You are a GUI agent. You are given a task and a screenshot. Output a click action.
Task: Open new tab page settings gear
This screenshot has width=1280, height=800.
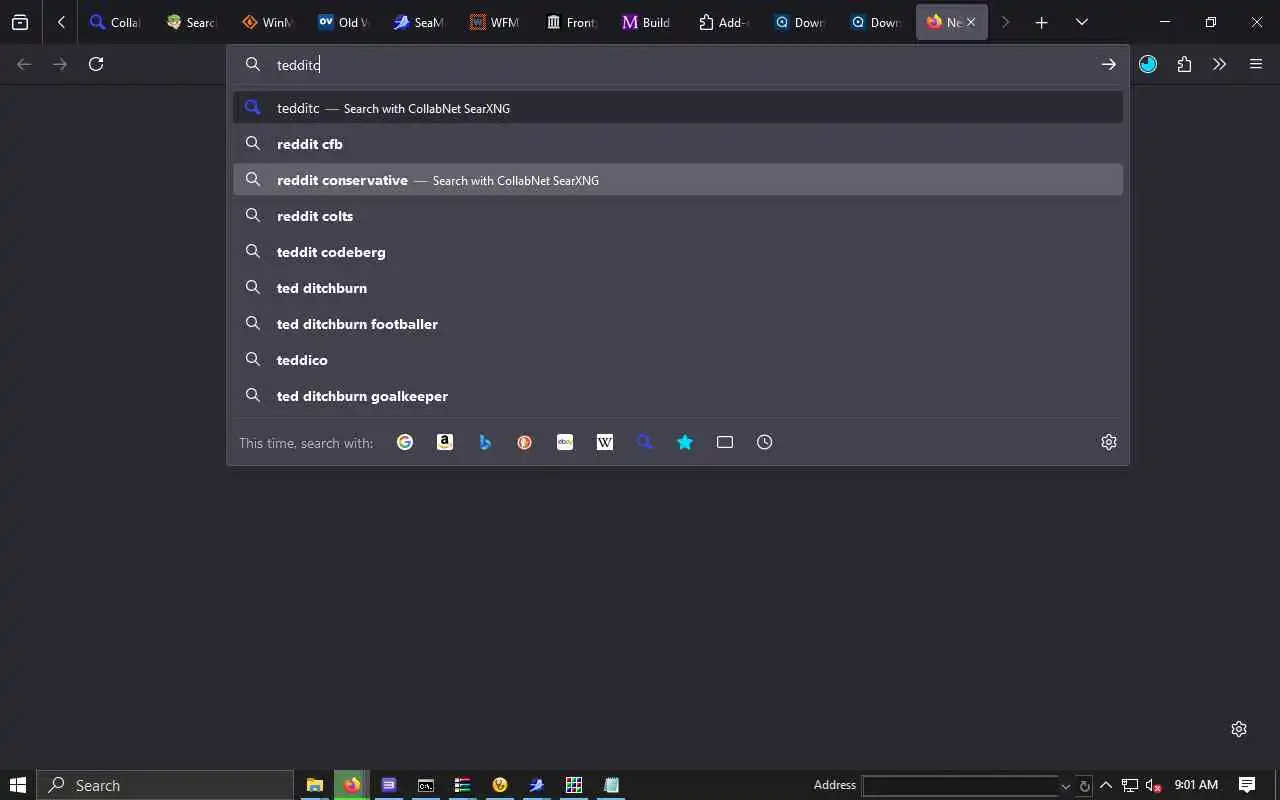point(1239,729)
